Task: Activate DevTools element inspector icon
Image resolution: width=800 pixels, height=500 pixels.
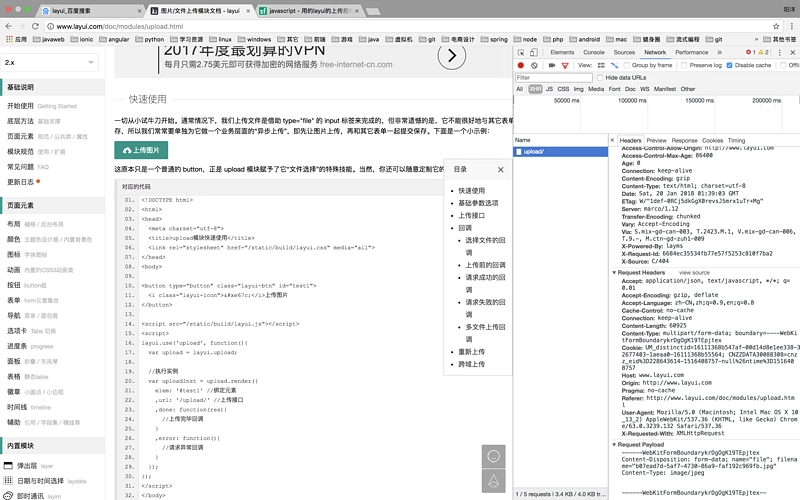Action: click(521, 53)
